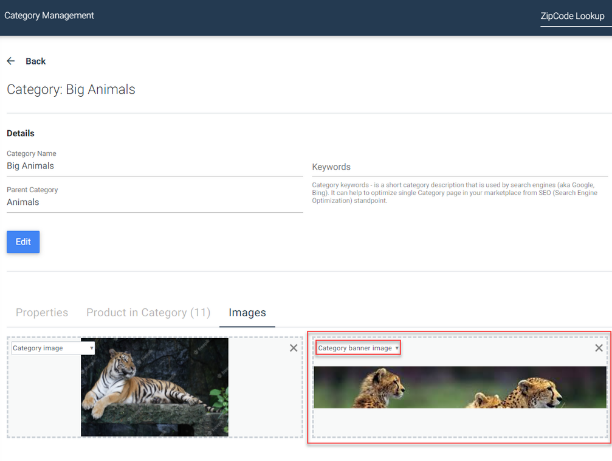Click the Details section label
Screen dimensions: 612x461
pyautogui.click(x=21, y=133)
